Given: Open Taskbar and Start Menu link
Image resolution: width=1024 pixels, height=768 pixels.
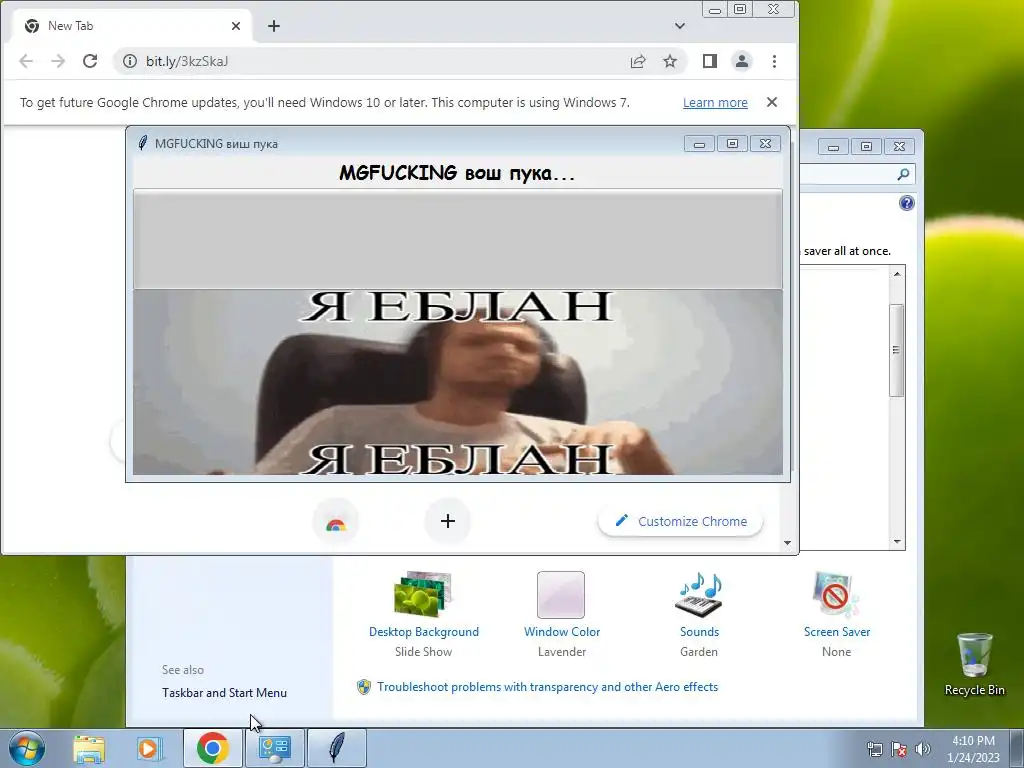Looking at the screenshot, I should pyautogui.click(x=224, y=693).
